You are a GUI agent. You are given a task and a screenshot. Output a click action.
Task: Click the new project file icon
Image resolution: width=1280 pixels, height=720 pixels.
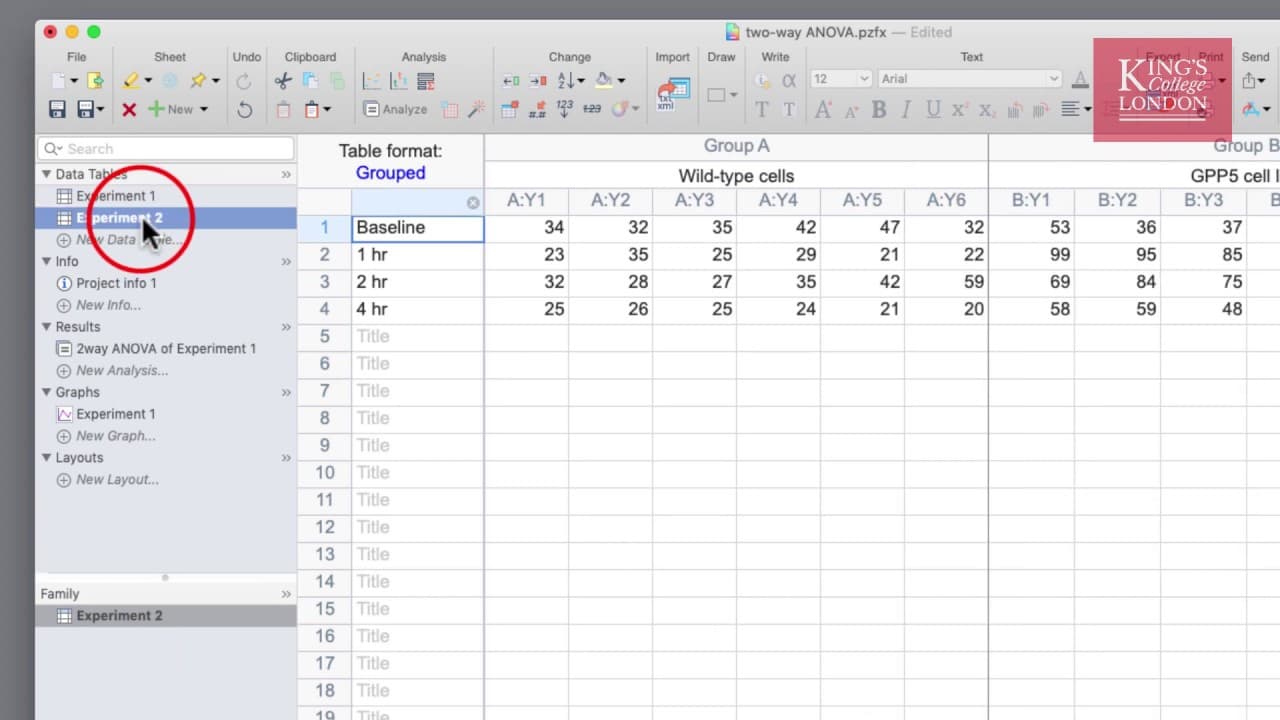pos(59,80)
